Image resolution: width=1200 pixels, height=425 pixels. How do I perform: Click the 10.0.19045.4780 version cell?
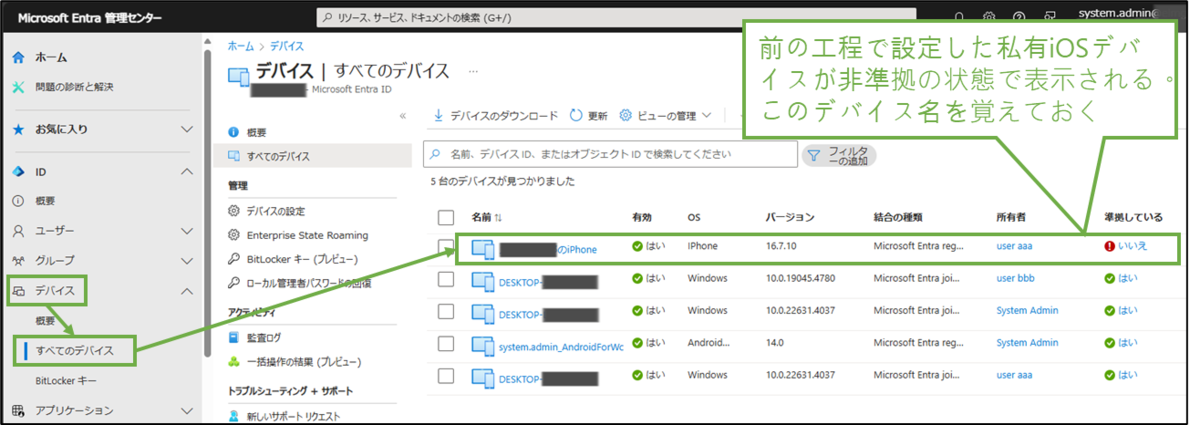pos(801,278)
